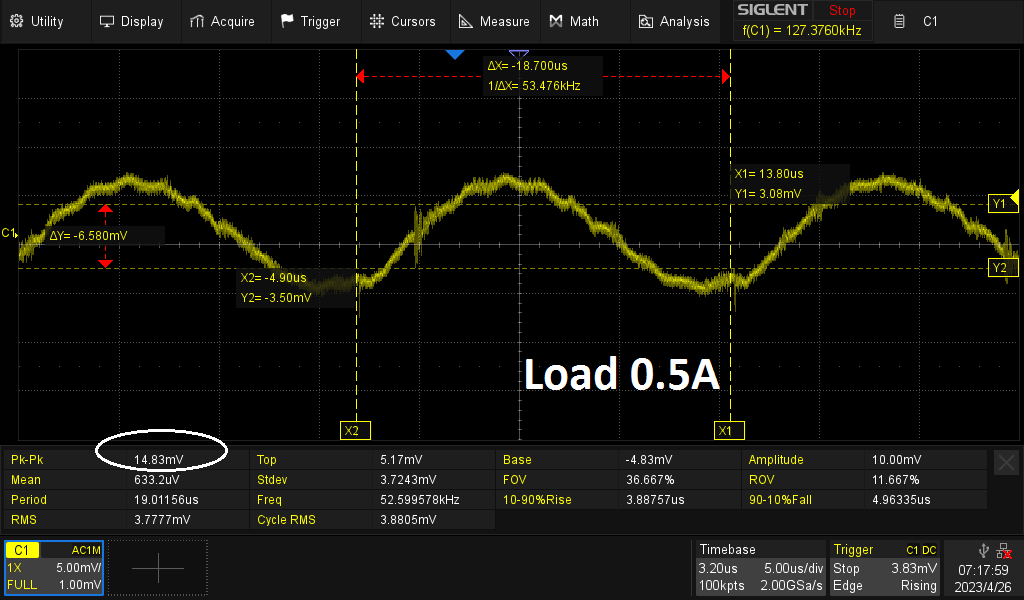Click the f(C1) frequency counter readout
This screenshot has height=600, width=1024.
[802, 31]
